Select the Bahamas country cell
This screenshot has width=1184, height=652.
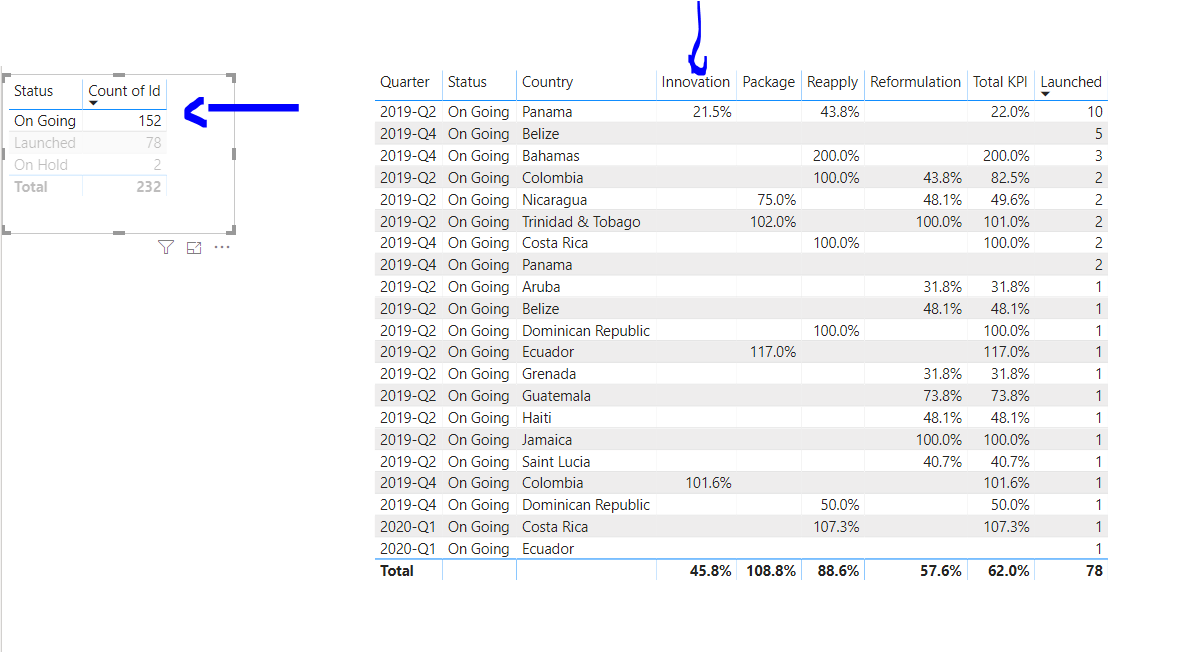tap(551, 156)
